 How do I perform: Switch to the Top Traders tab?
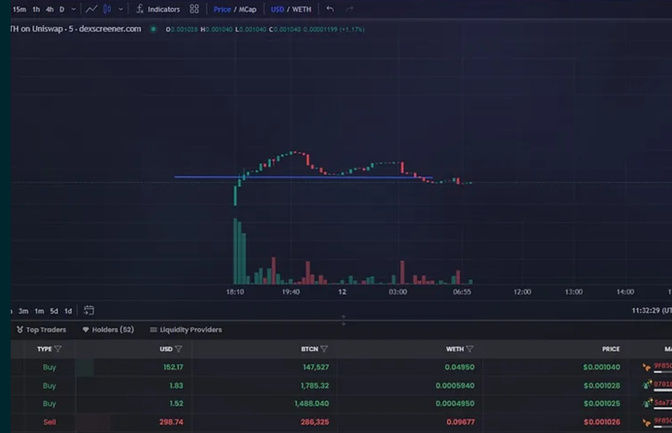click(x=42, y=329)
